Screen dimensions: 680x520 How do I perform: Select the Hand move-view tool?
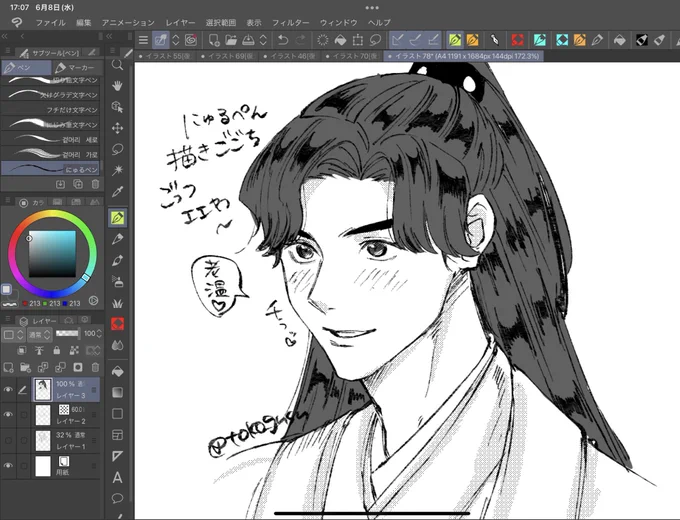[x=117, y=86]
